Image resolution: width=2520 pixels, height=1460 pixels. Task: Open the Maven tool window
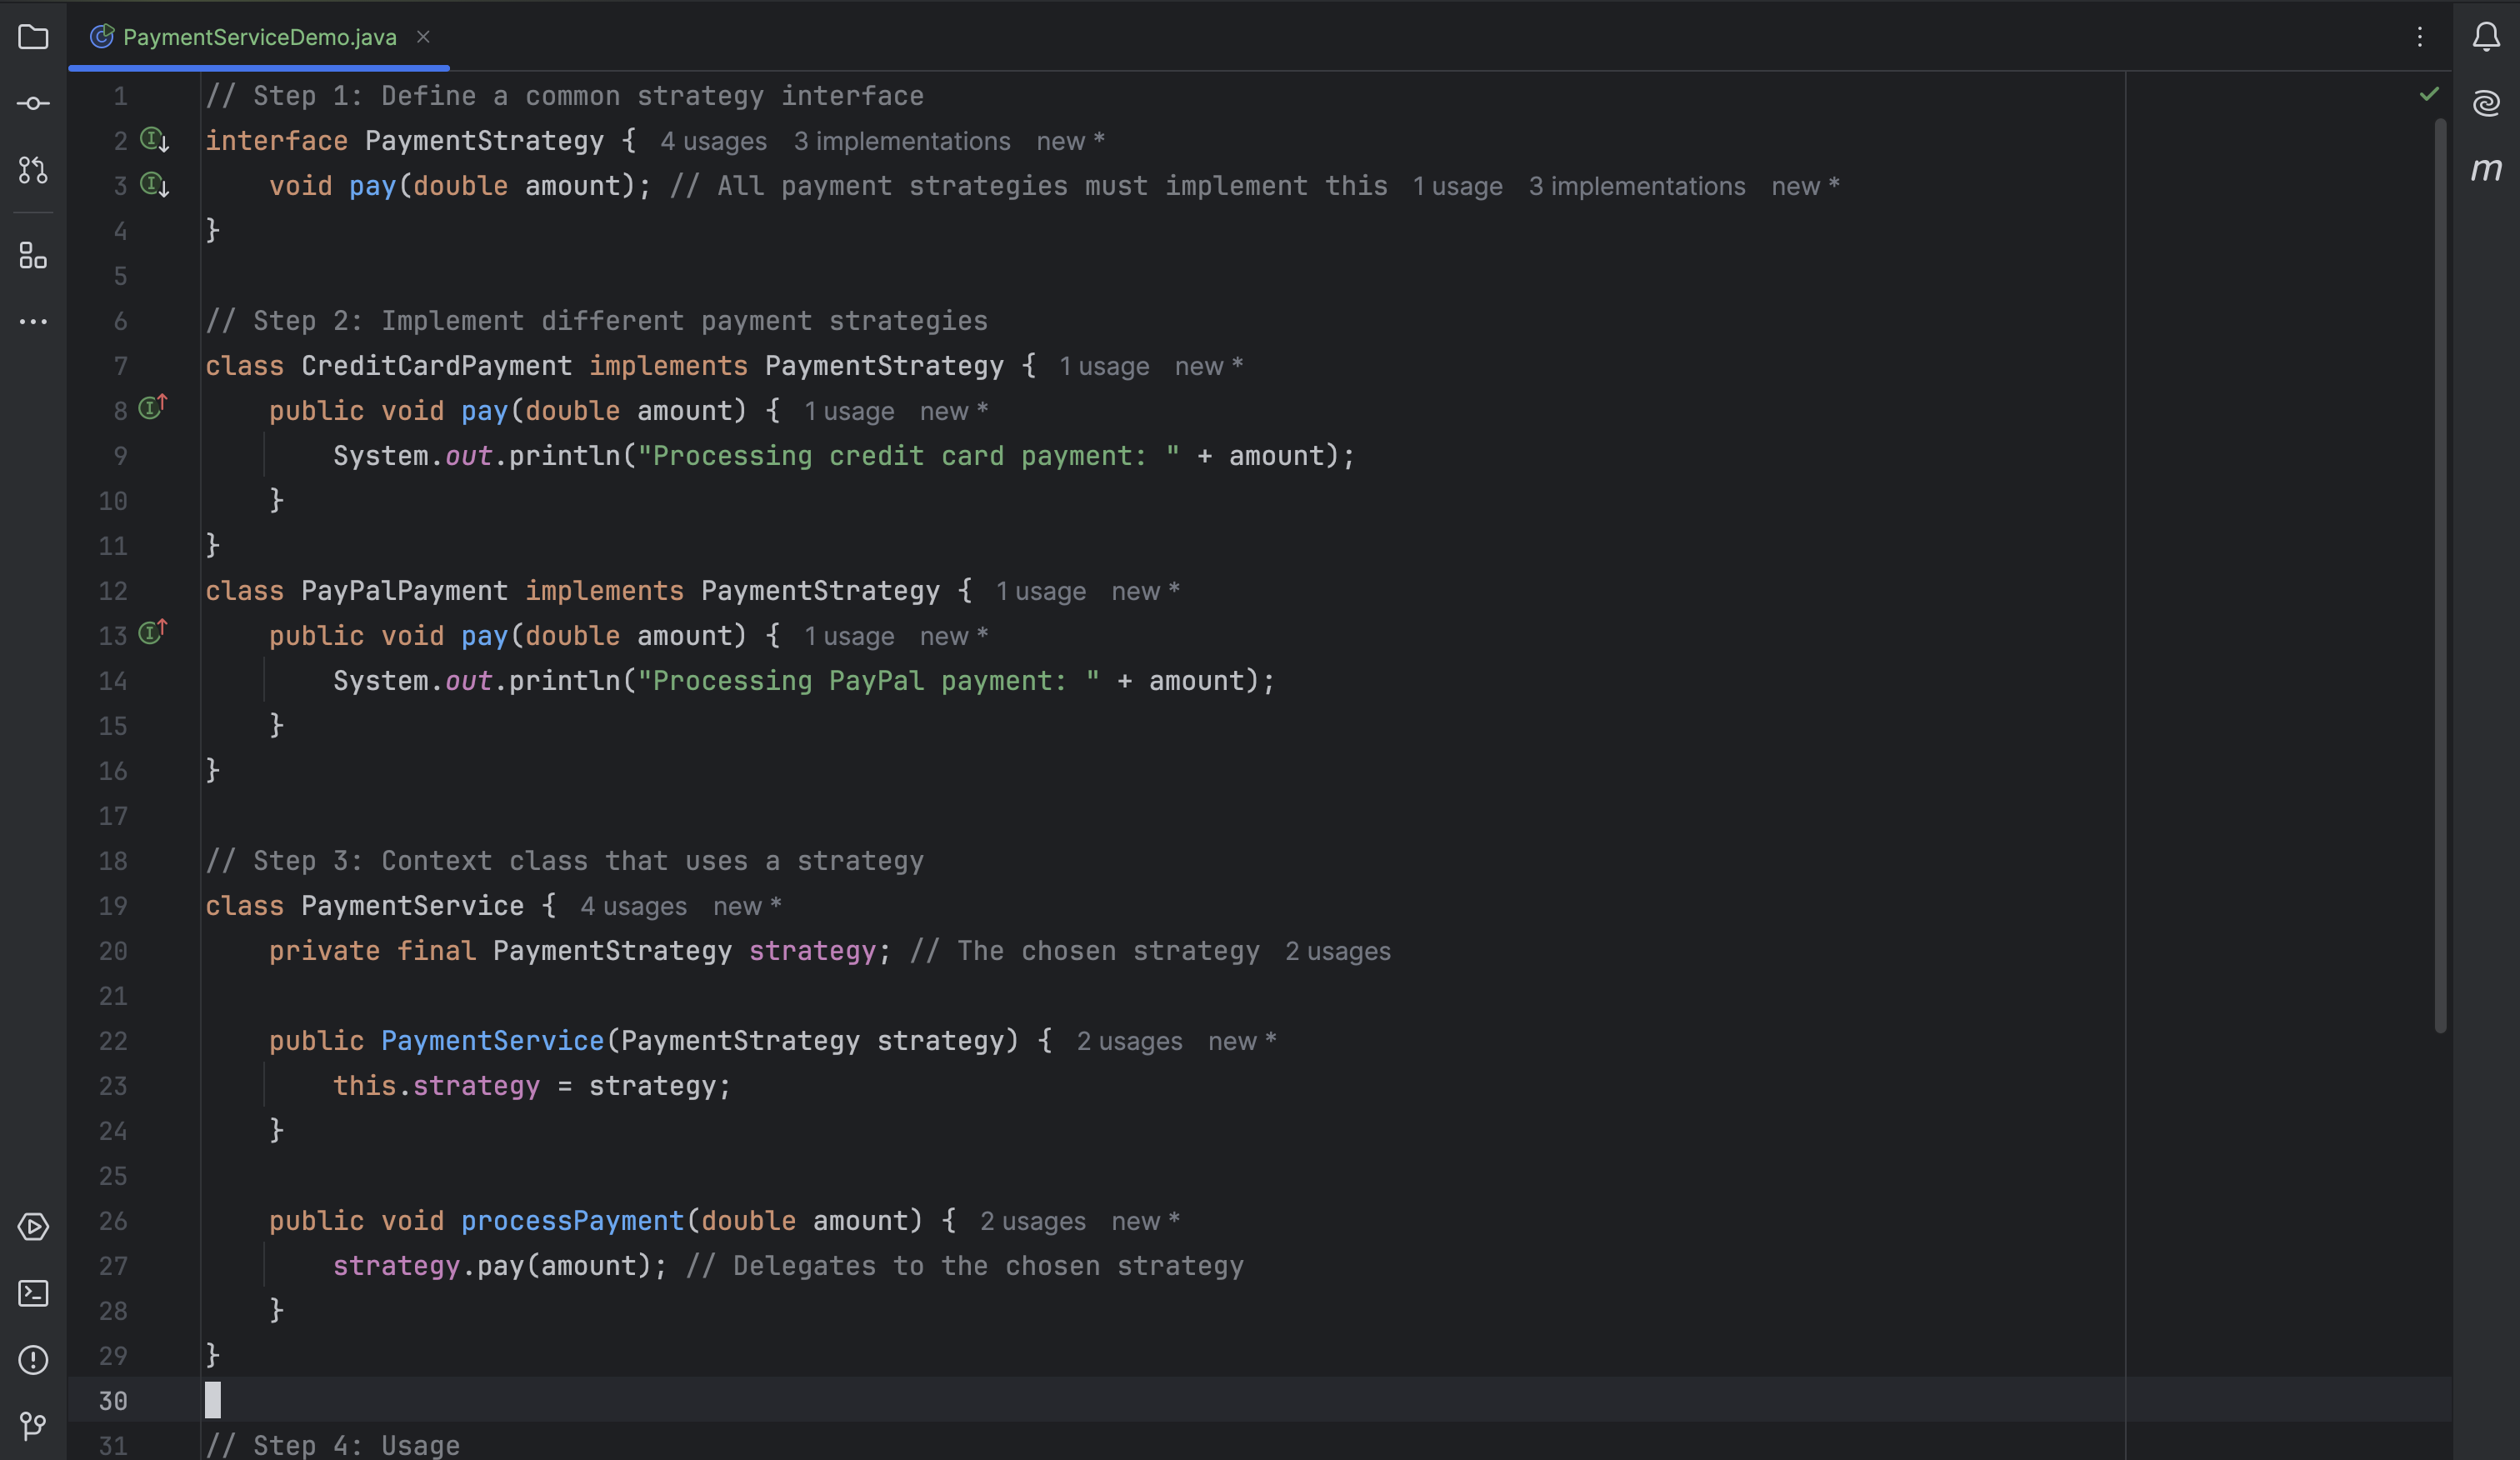pos(2486,170)
